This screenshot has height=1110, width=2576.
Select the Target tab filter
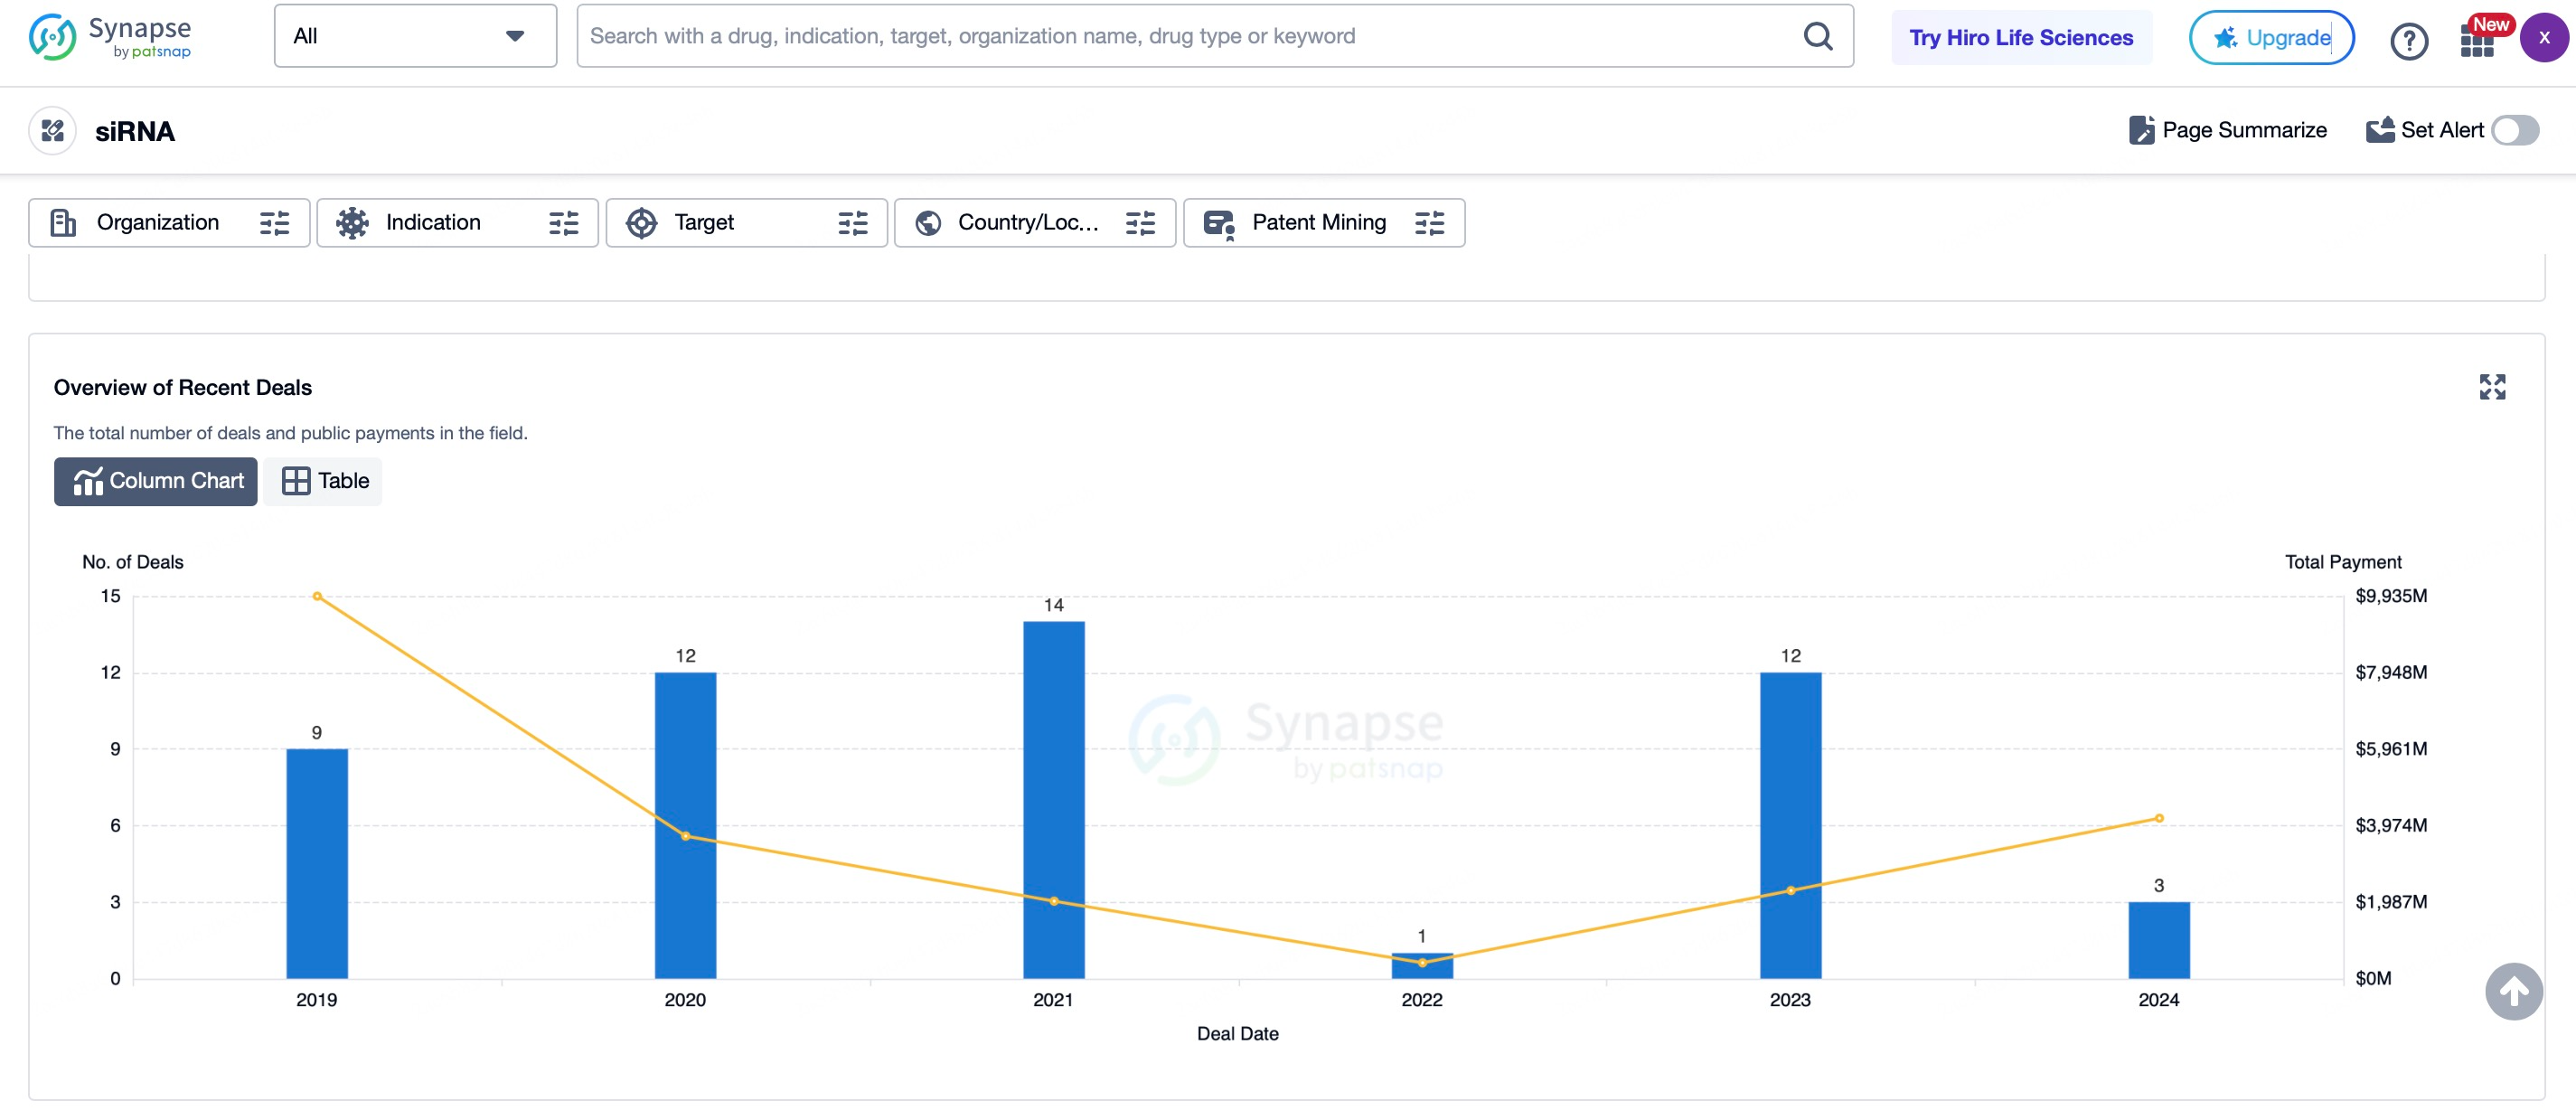[x=746, y=221]
